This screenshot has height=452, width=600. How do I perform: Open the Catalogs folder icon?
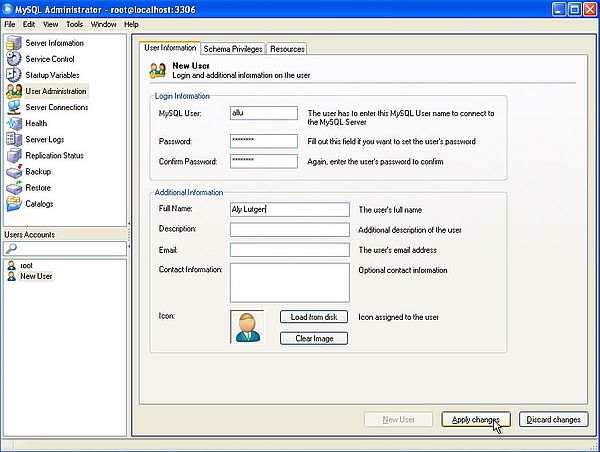pos(14,204)
